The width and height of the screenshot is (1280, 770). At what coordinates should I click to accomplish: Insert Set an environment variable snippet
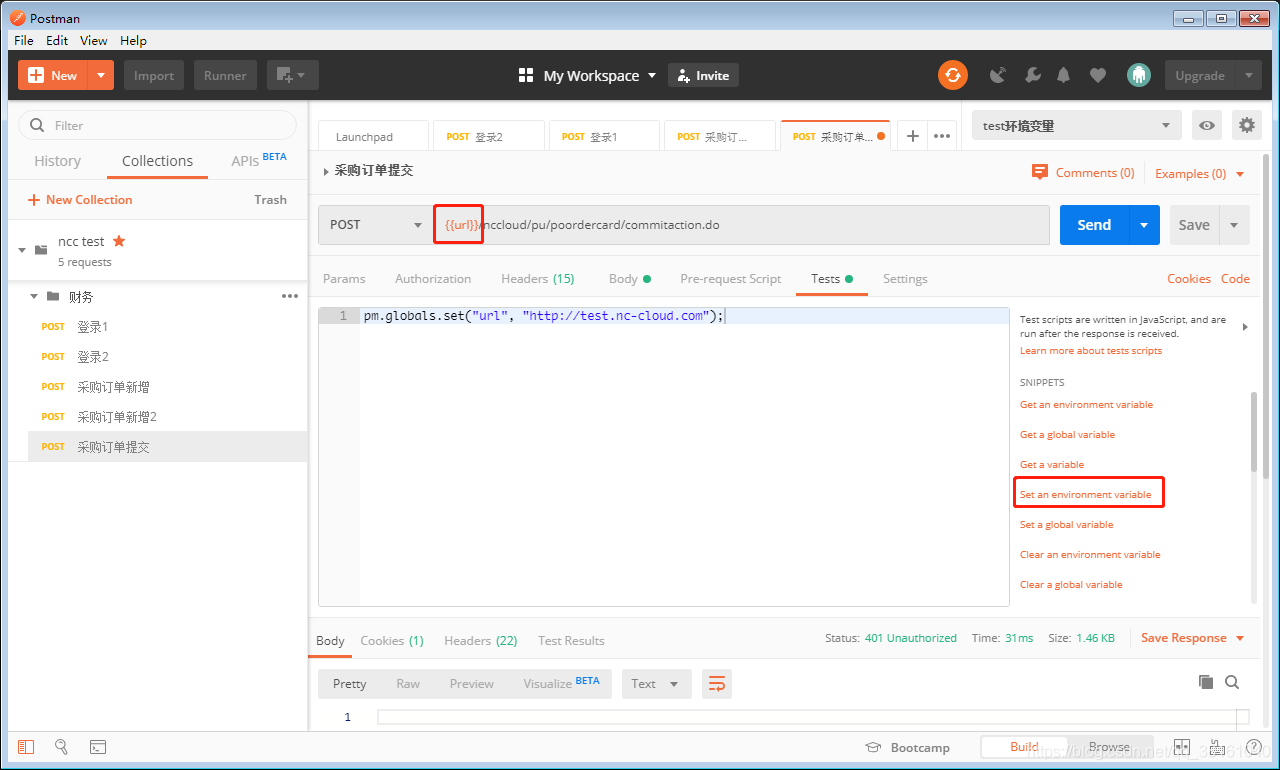[1085, 494]
